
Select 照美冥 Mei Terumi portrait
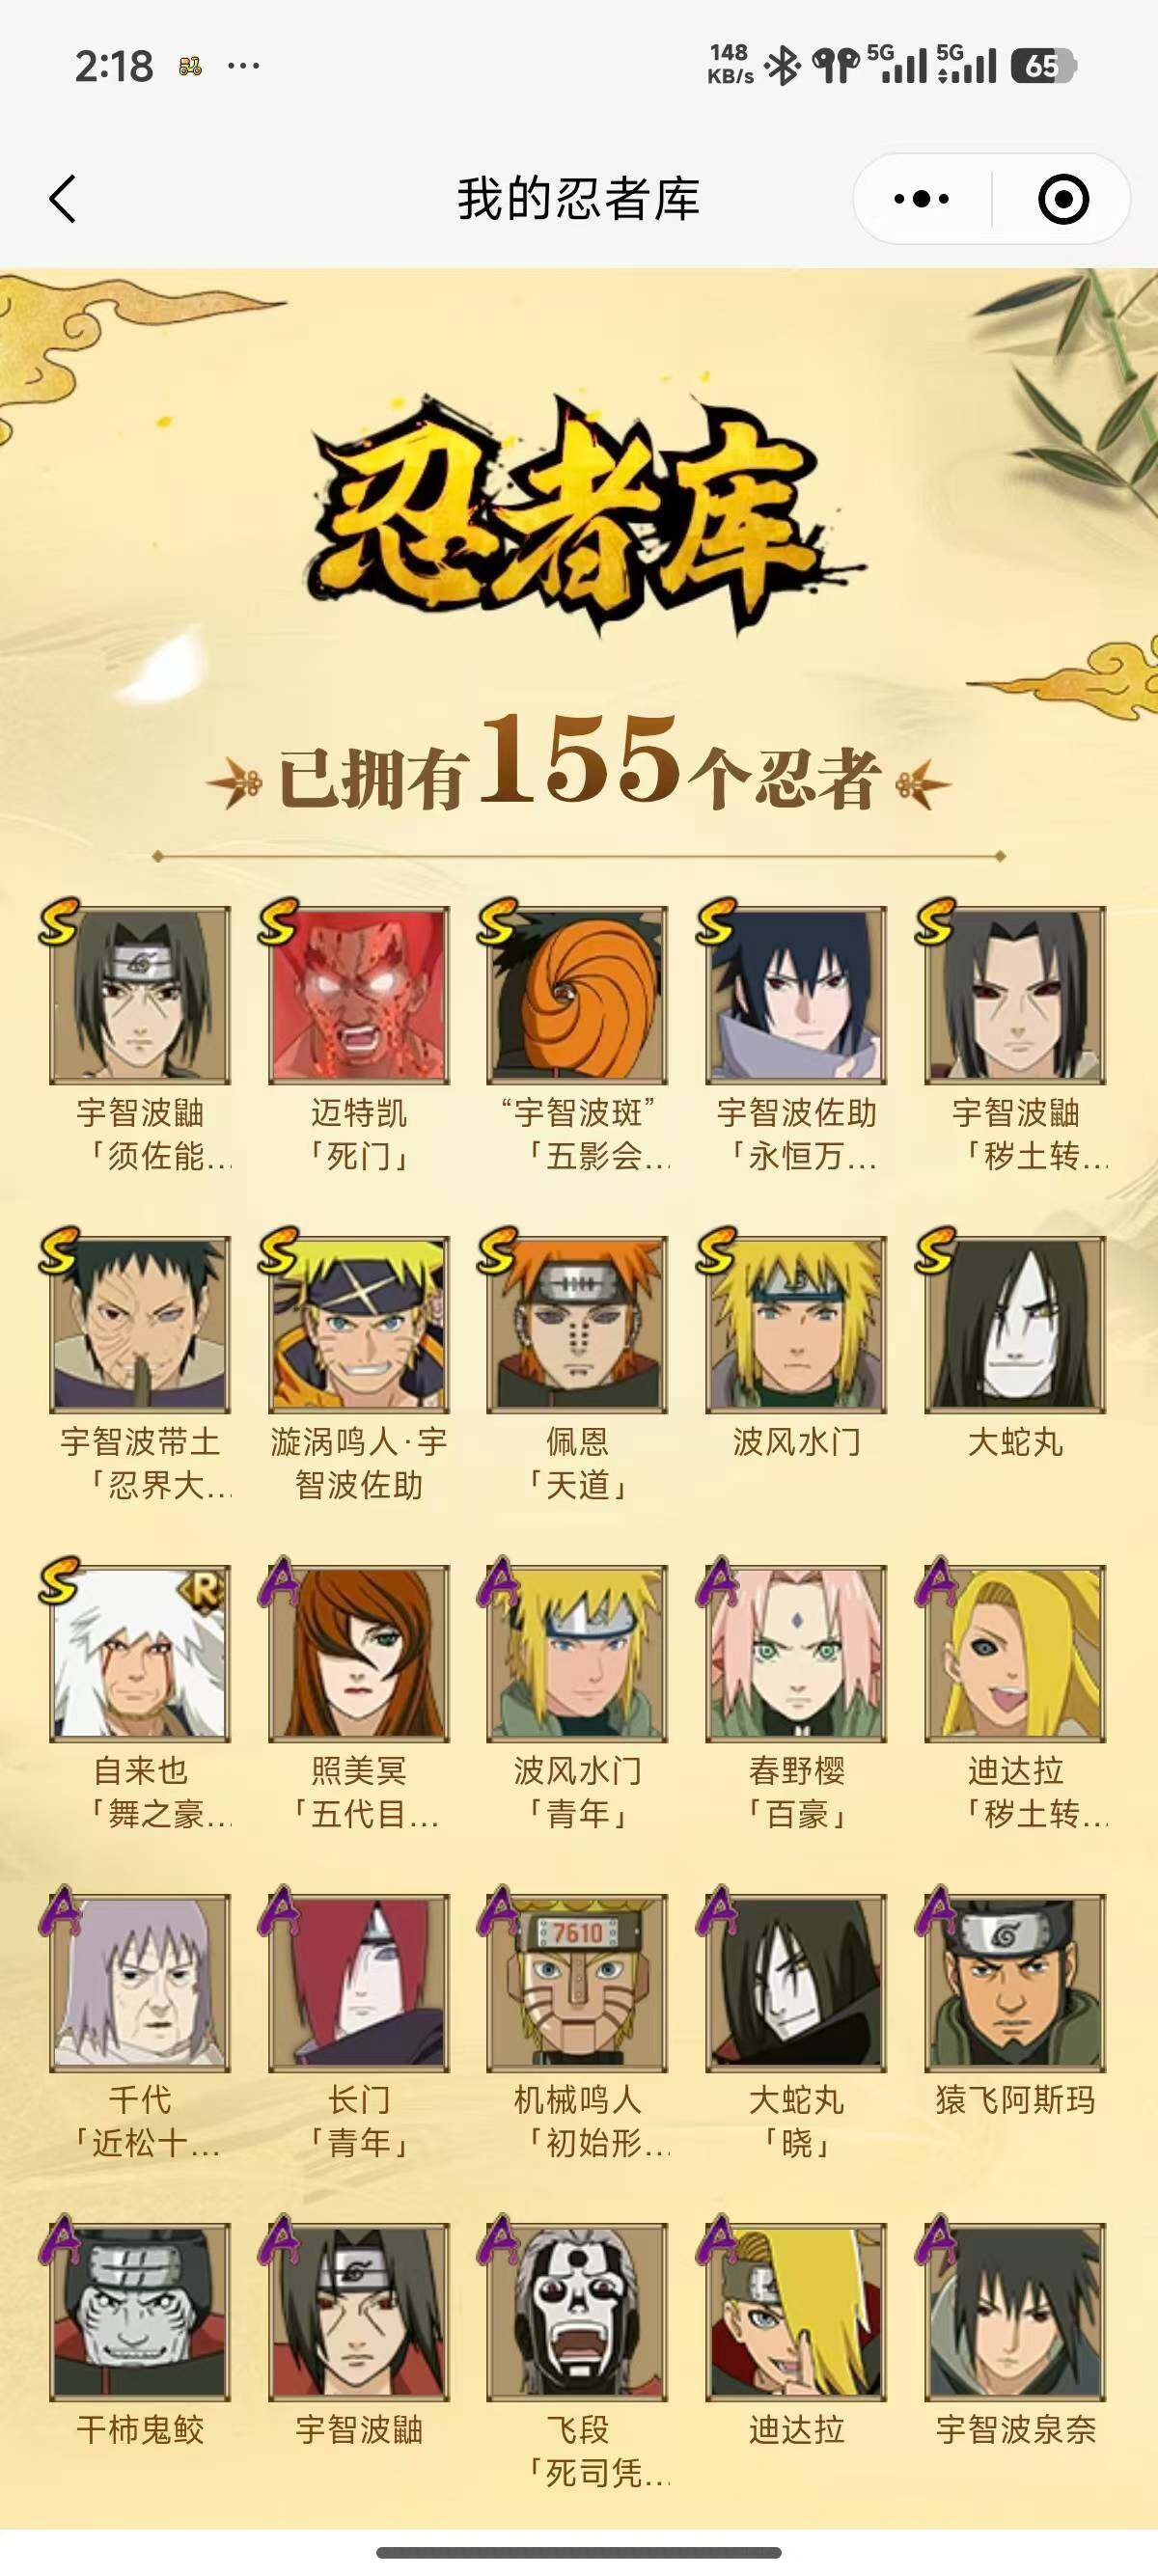[x=359, y=1653]
